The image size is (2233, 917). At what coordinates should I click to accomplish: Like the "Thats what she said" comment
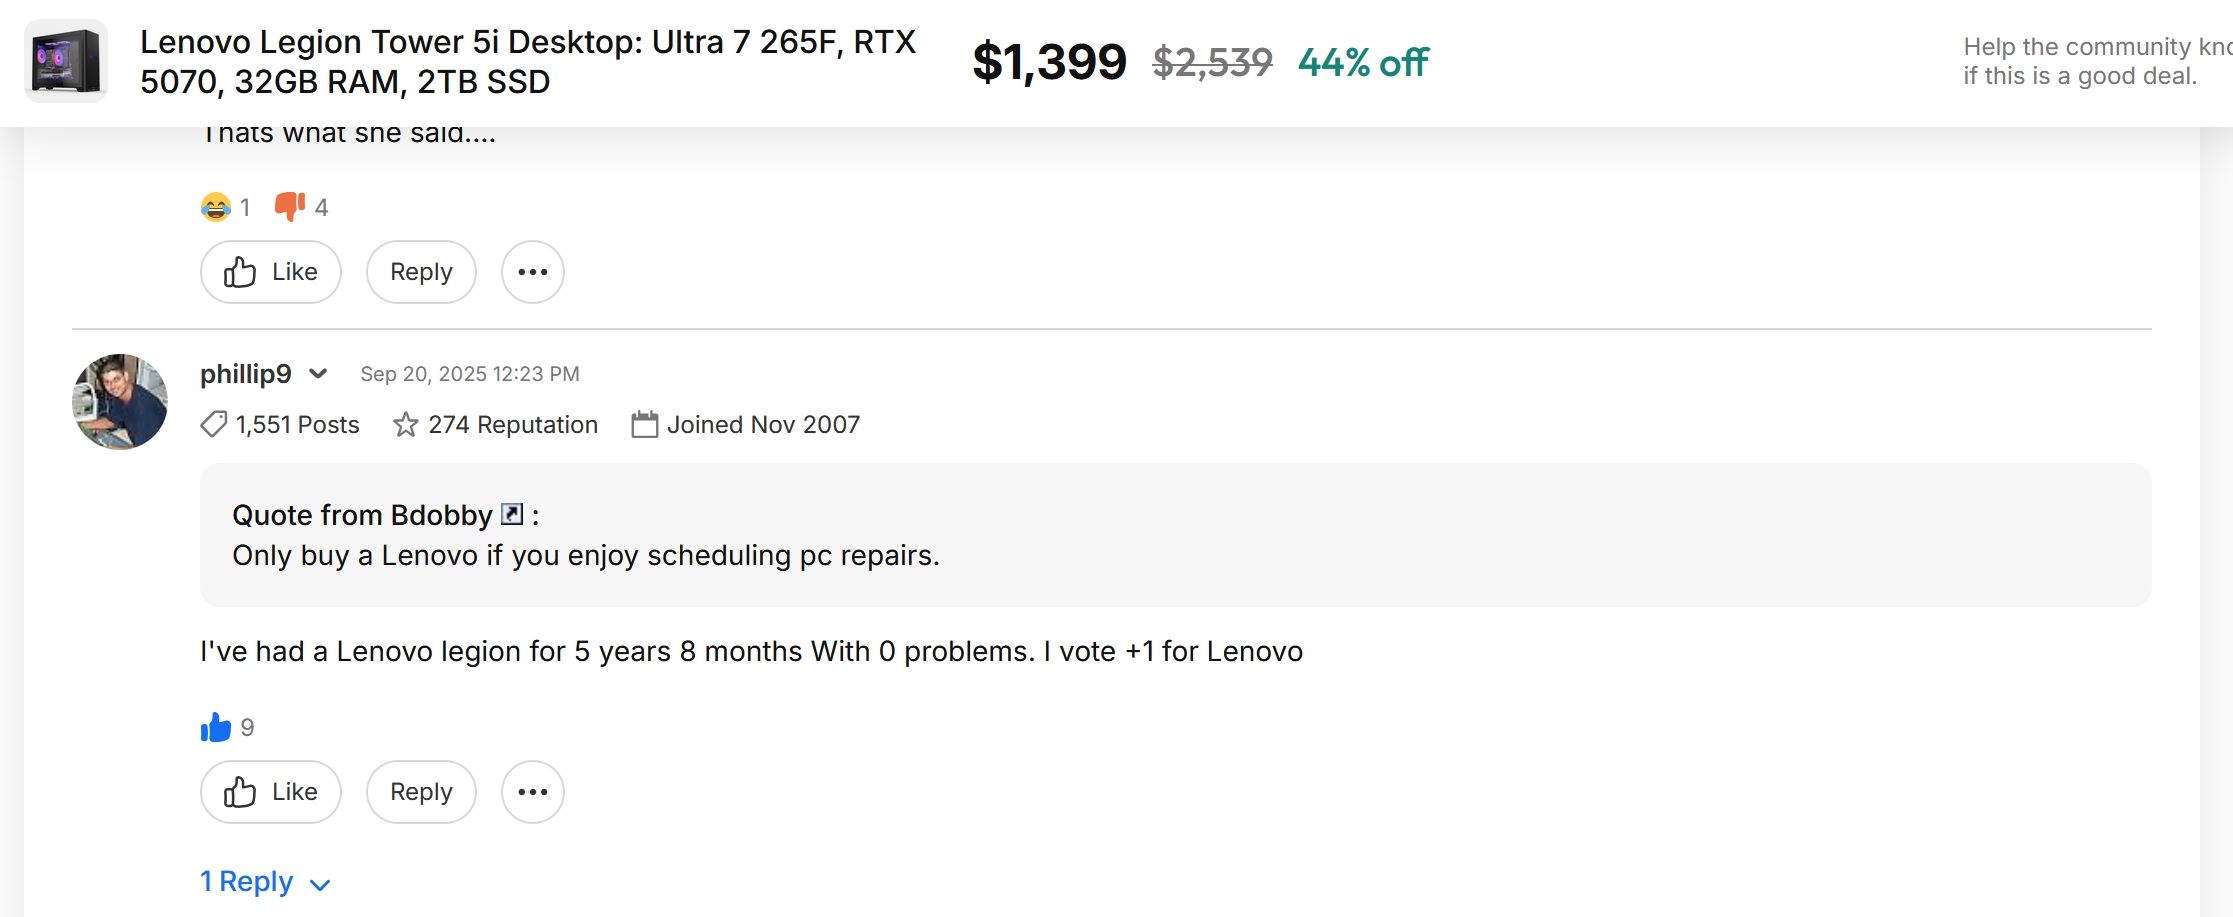pyautogui.click(x=270, y=272)
